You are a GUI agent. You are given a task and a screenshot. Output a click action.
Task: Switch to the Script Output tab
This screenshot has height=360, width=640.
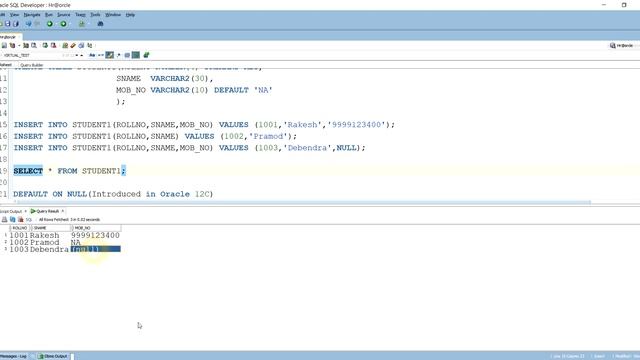11,211
